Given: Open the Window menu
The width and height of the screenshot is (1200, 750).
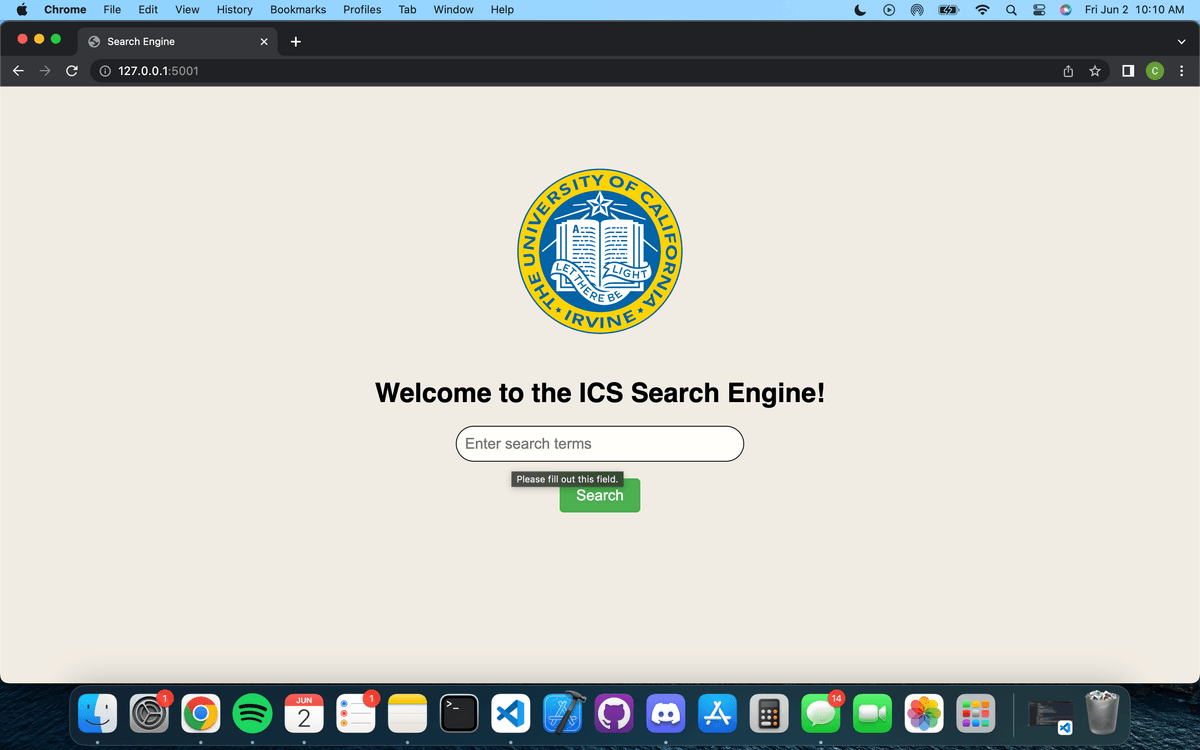Looking at the screenshot, I should (454, 10).
